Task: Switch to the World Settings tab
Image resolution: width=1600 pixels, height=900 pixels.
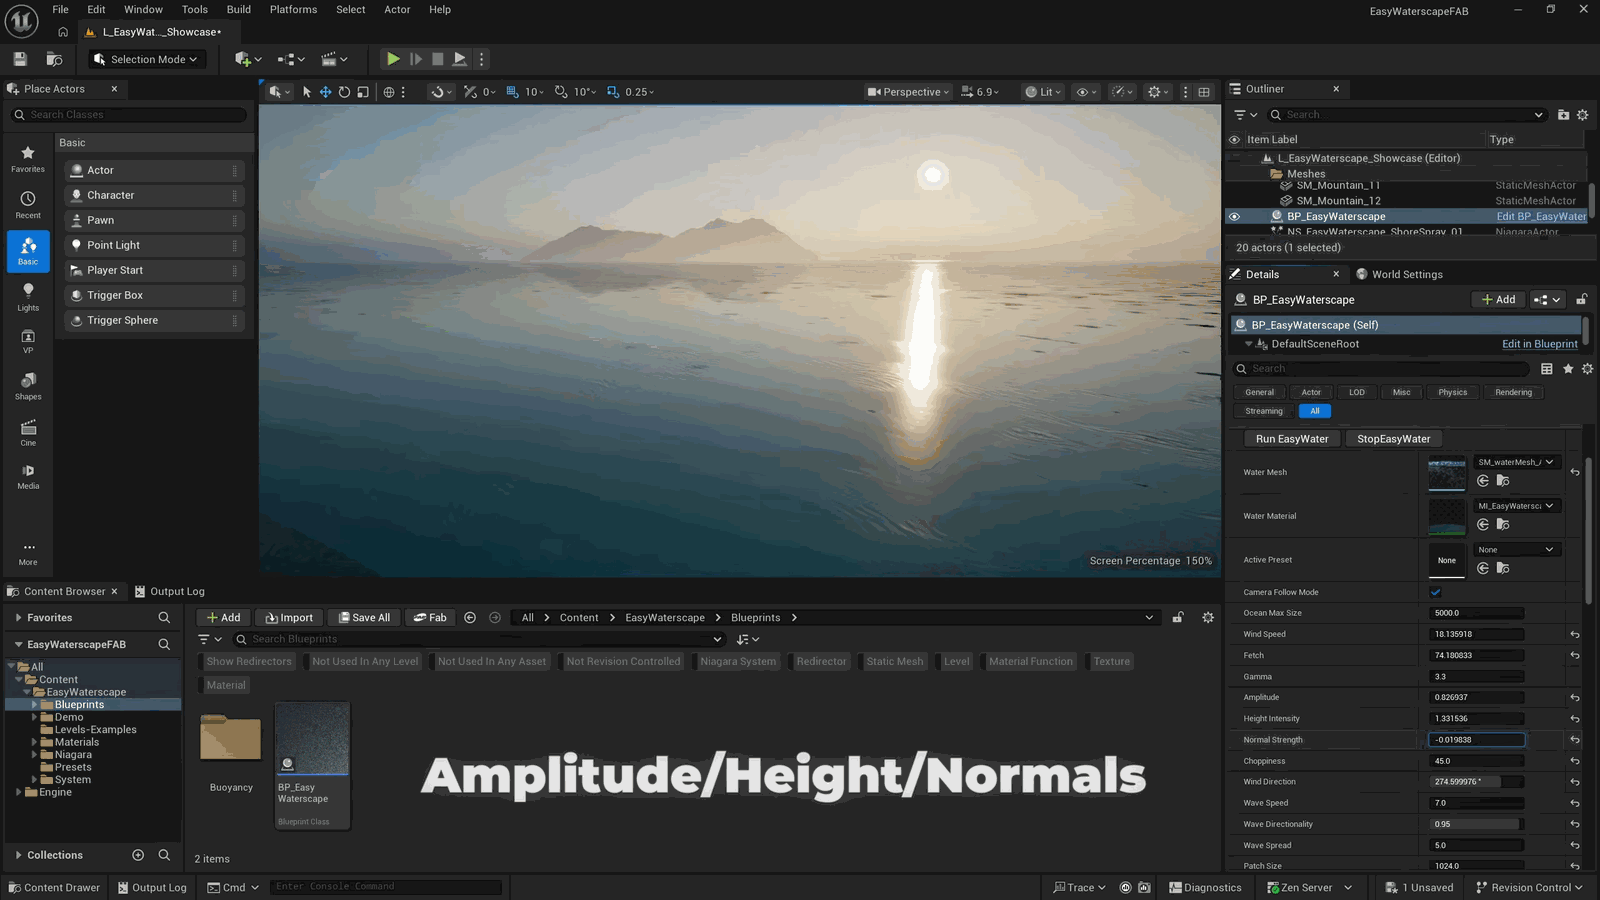Action: point(1399,274)
